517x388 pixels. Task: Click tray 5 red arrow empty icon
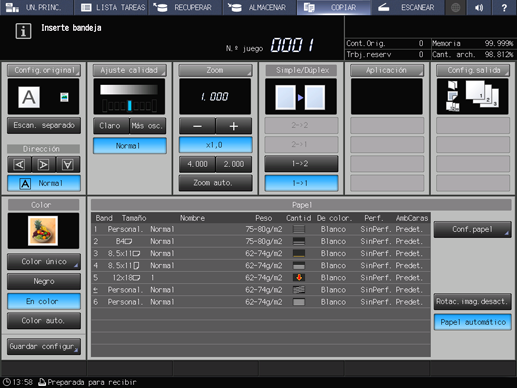click(x=299, y=278)
